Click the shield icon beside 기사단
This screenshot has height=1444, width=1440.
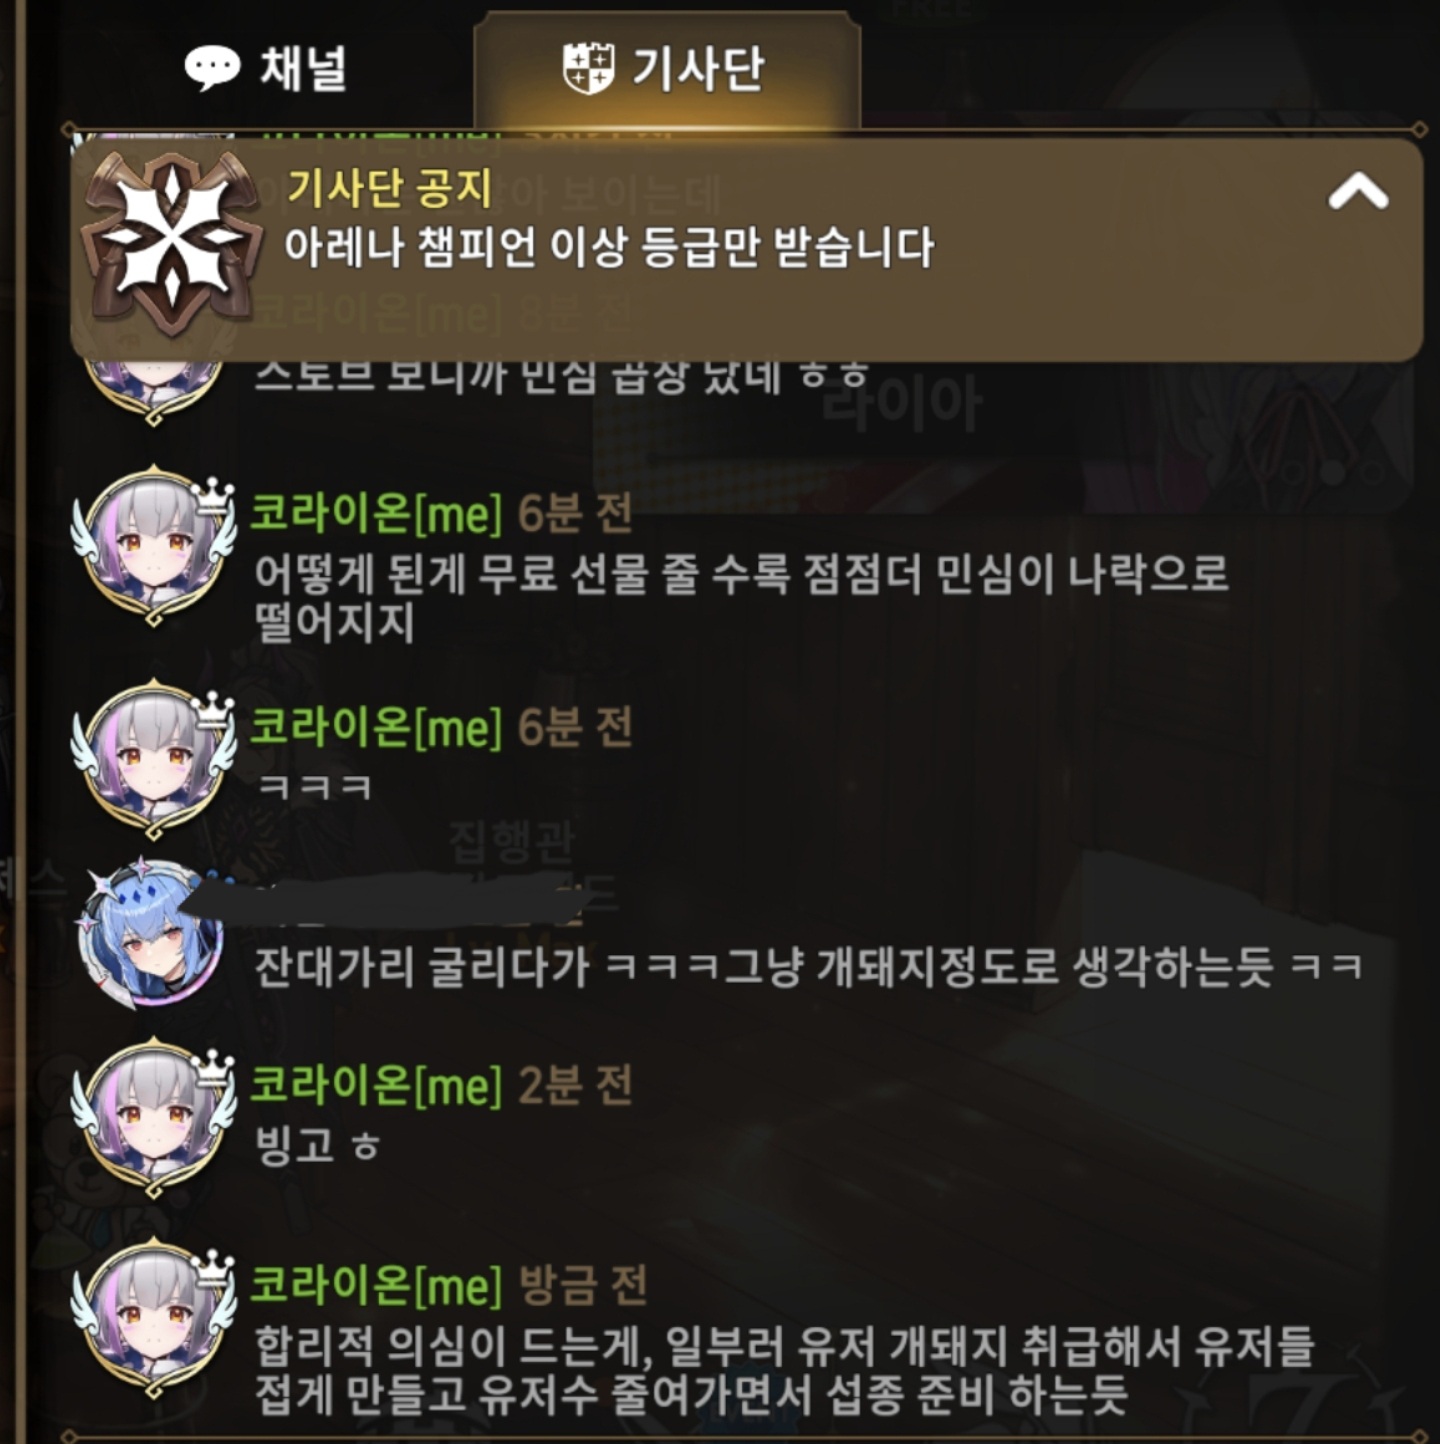(x=588, y=69)
